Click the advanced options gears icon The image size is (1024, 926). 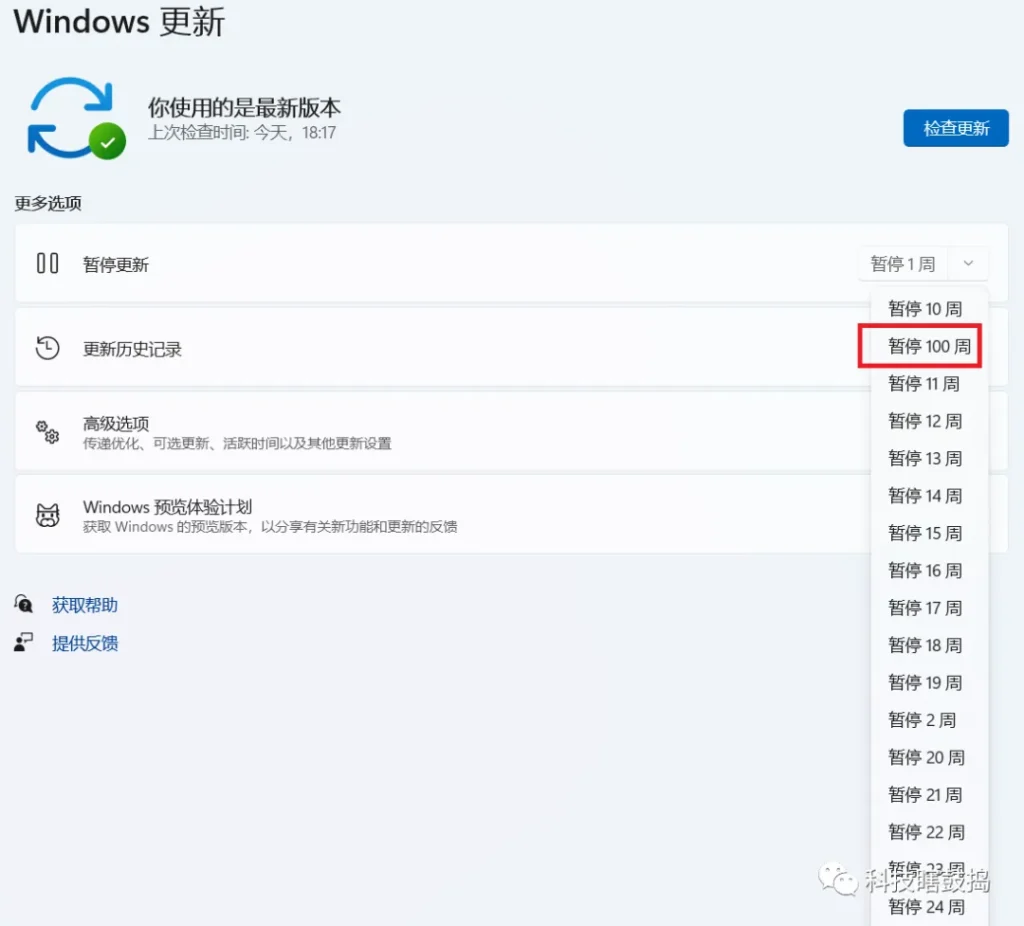(x=48, y=432)
